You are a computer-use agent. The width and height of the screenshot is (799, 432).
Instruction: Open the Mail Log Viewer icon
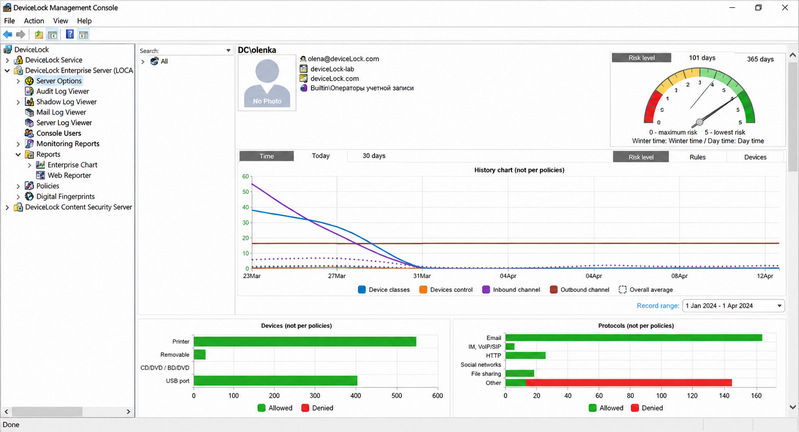coord(30,112)
